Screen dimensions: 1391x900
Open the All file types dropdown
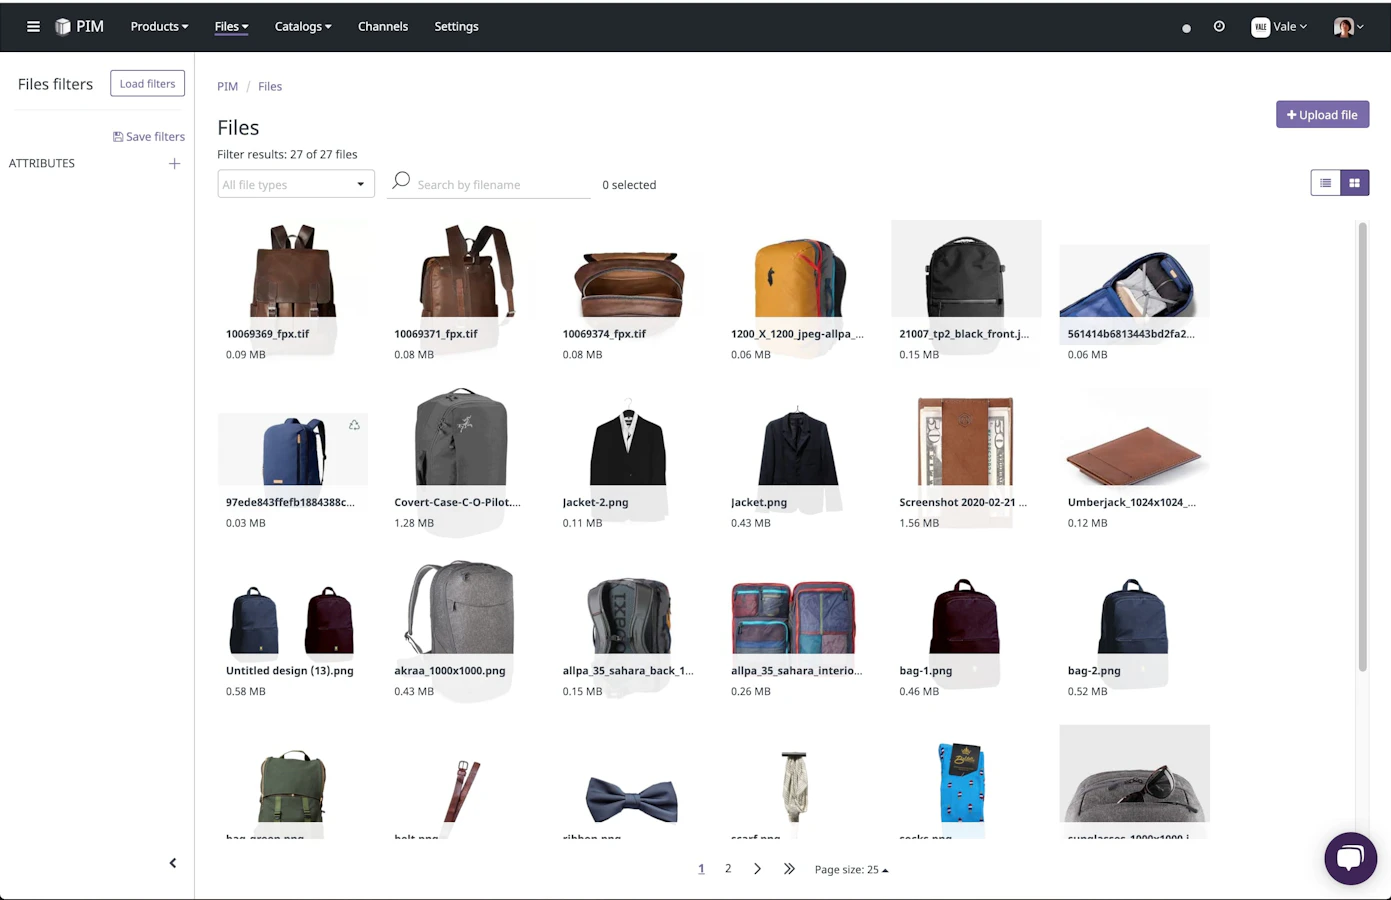click(296, 184)
